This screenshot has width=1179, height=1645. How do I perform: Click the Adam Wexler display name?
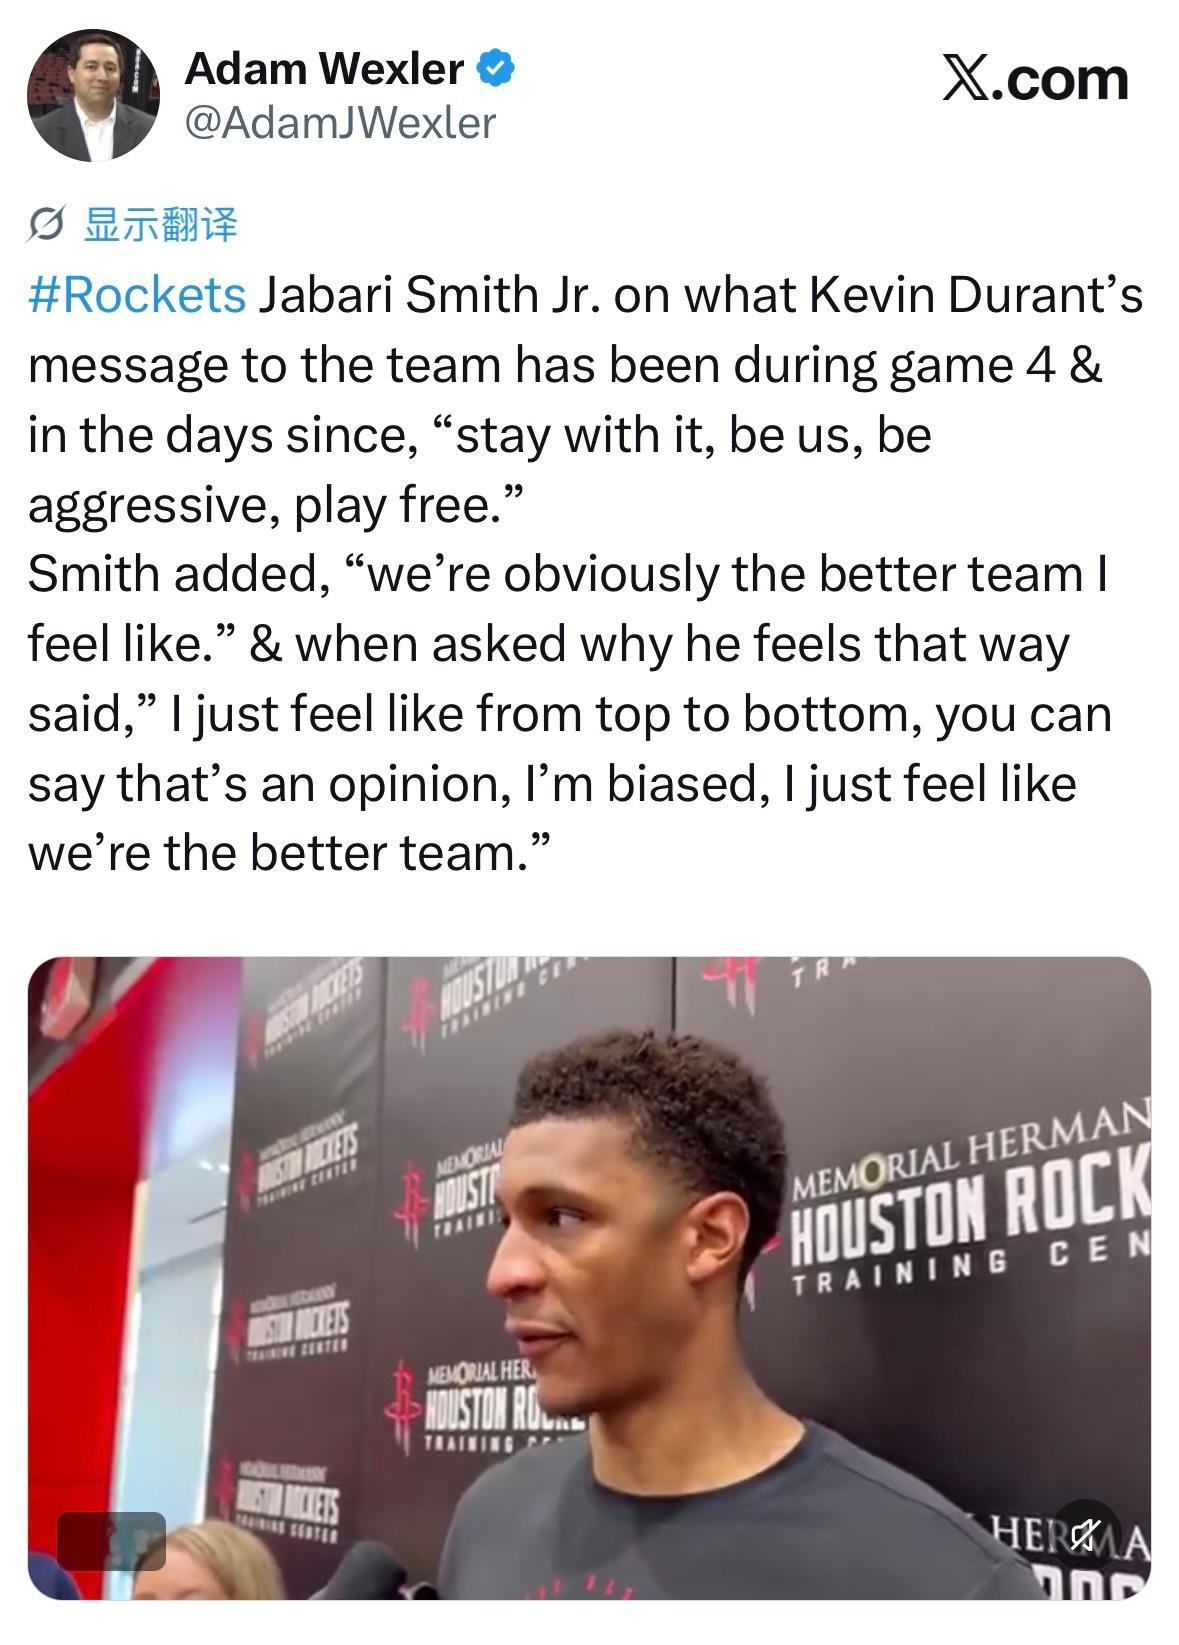(x=324, y=69)
